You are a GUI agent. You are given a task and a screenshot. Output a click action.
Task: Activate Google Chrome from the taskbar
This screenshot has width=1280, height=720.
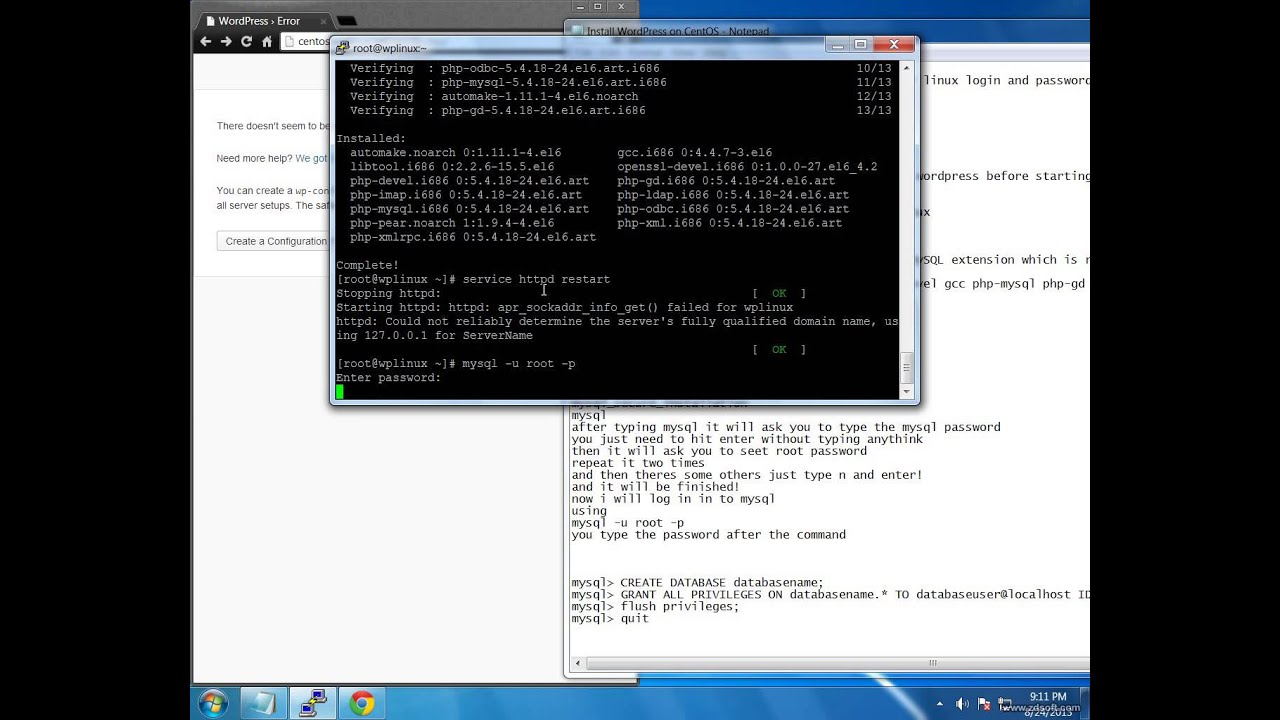click(x=362, y=704)
